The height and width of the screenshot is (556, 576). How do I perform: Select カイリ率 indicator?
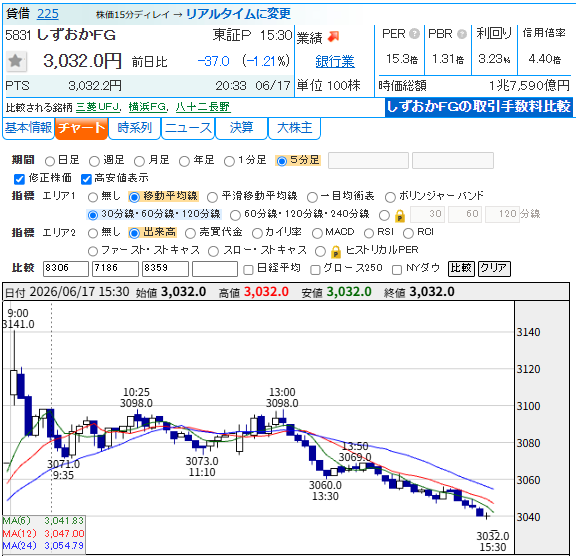[258, 233]
